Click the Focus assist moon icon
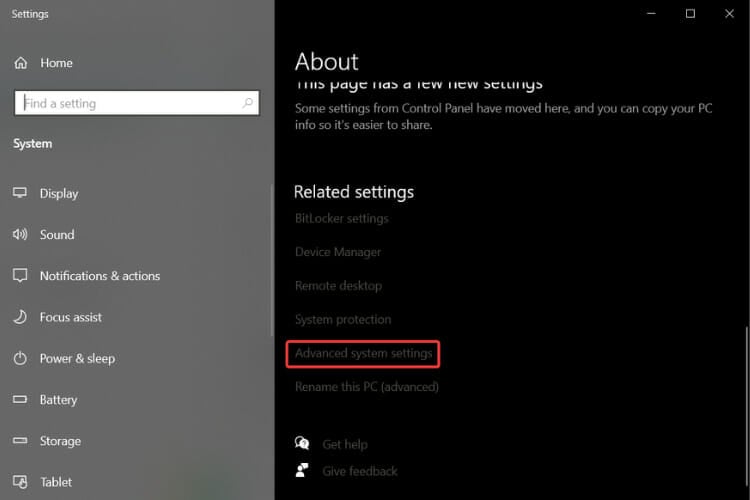This screenshot has width=750, height=500. (x=20, y=317)
